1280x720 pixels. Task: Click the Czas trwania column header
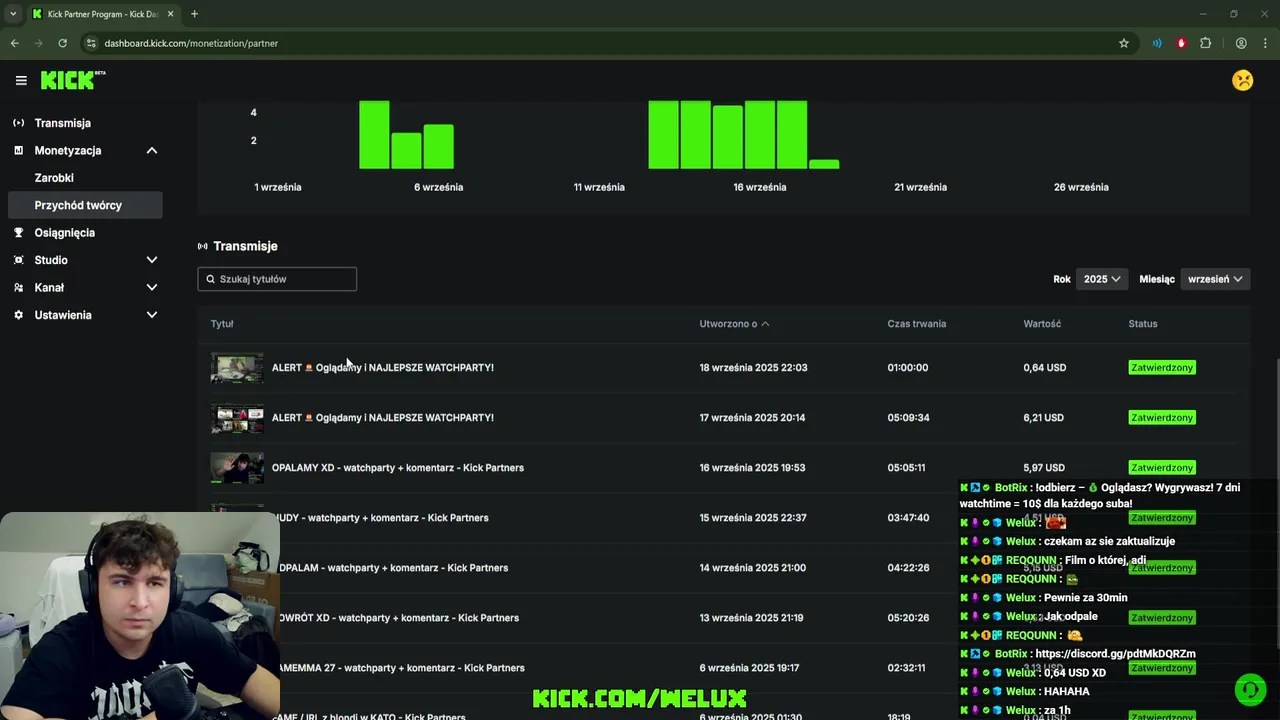[916, 324]
